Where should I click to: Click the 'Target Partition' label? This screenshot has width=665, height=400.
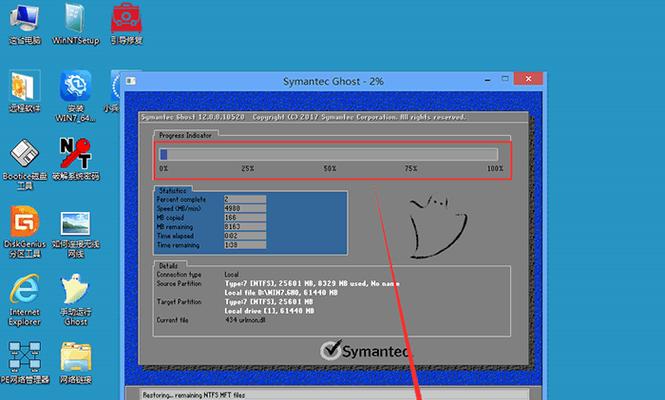pos(179,302)
